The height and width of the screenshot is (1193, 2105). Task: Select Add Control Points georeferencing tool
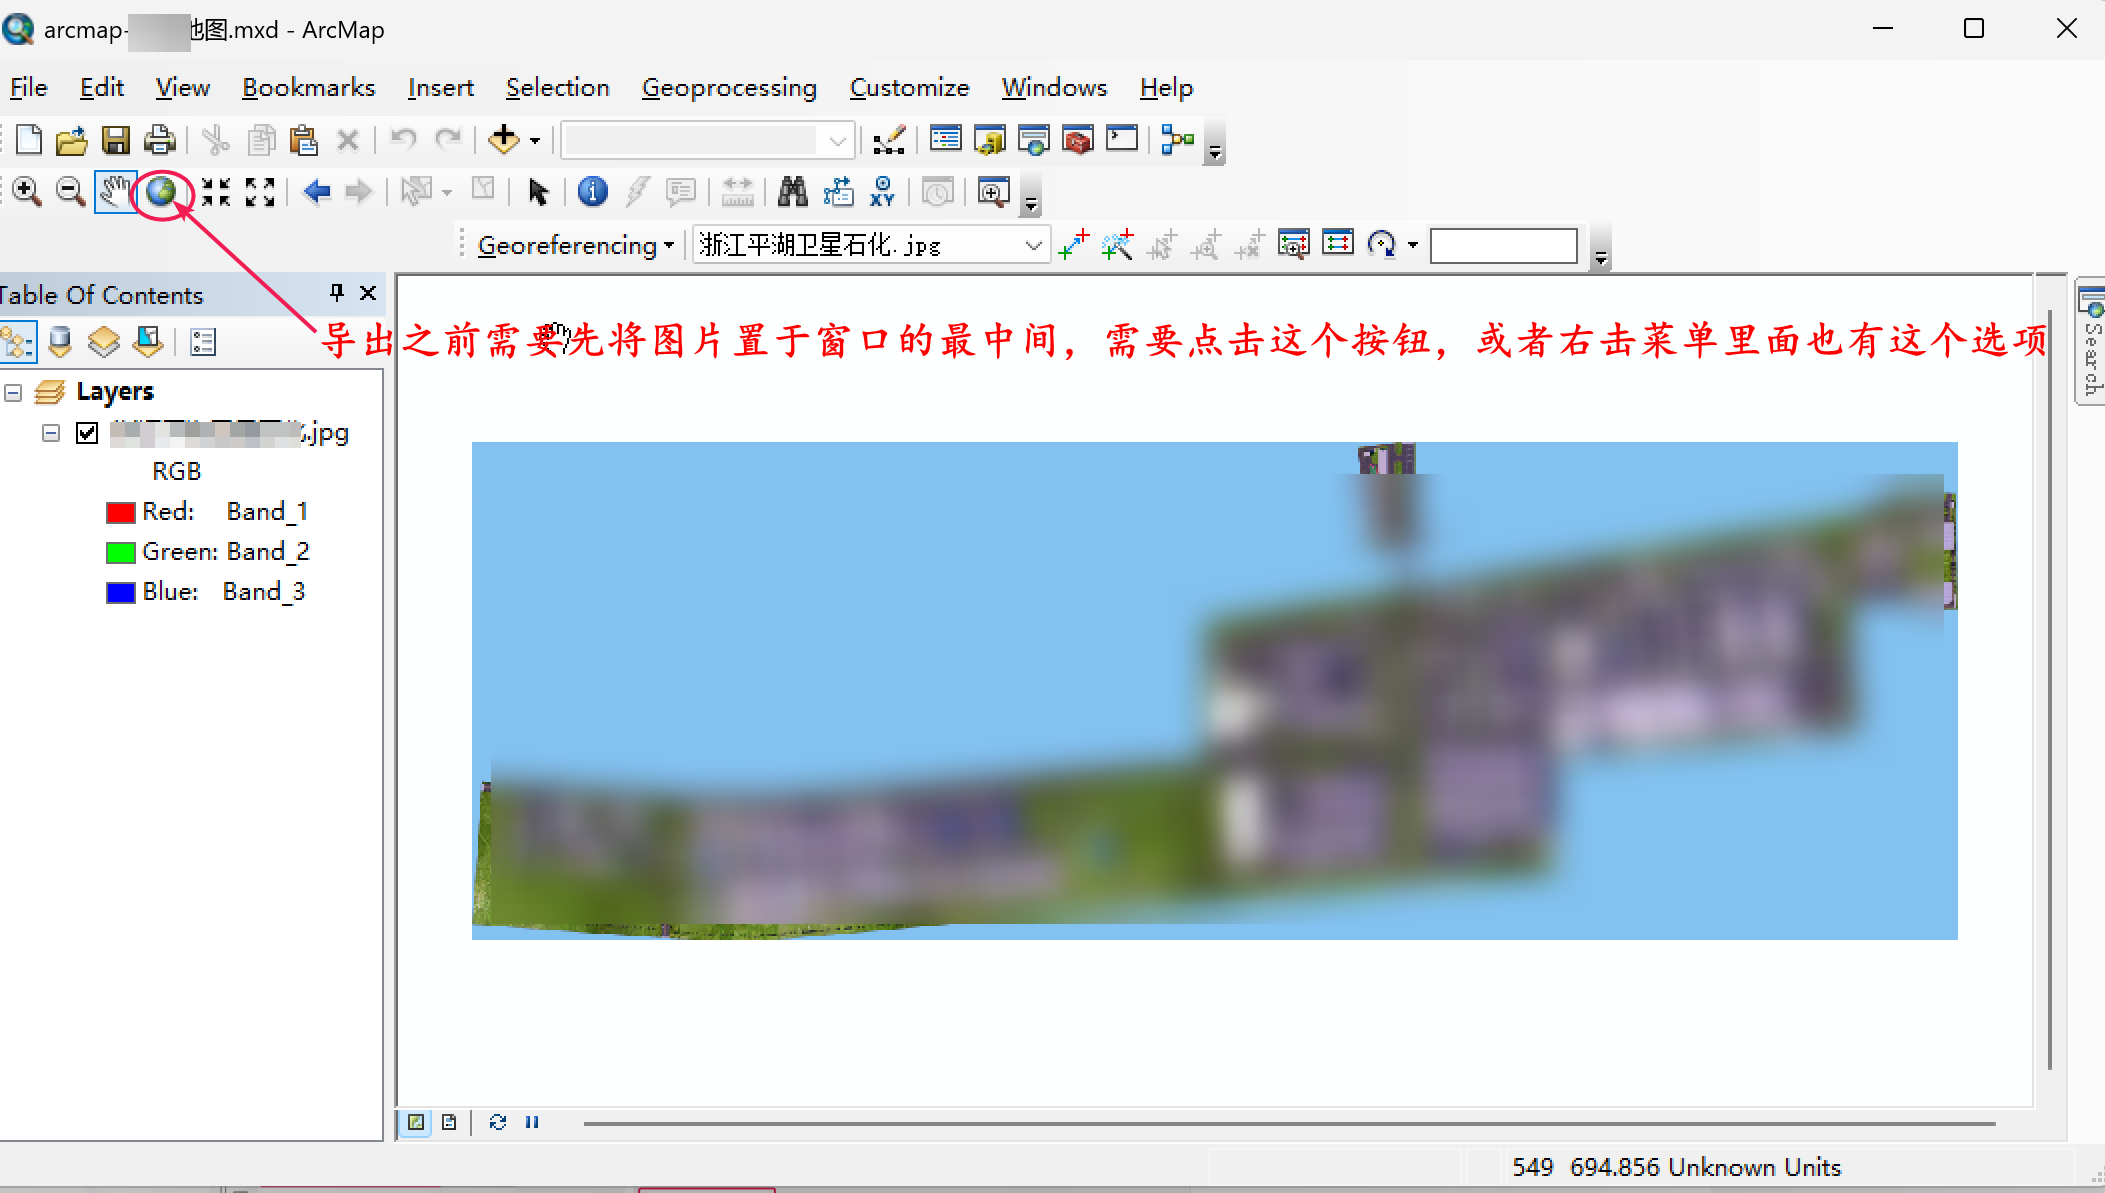[x=1074, y=245]
